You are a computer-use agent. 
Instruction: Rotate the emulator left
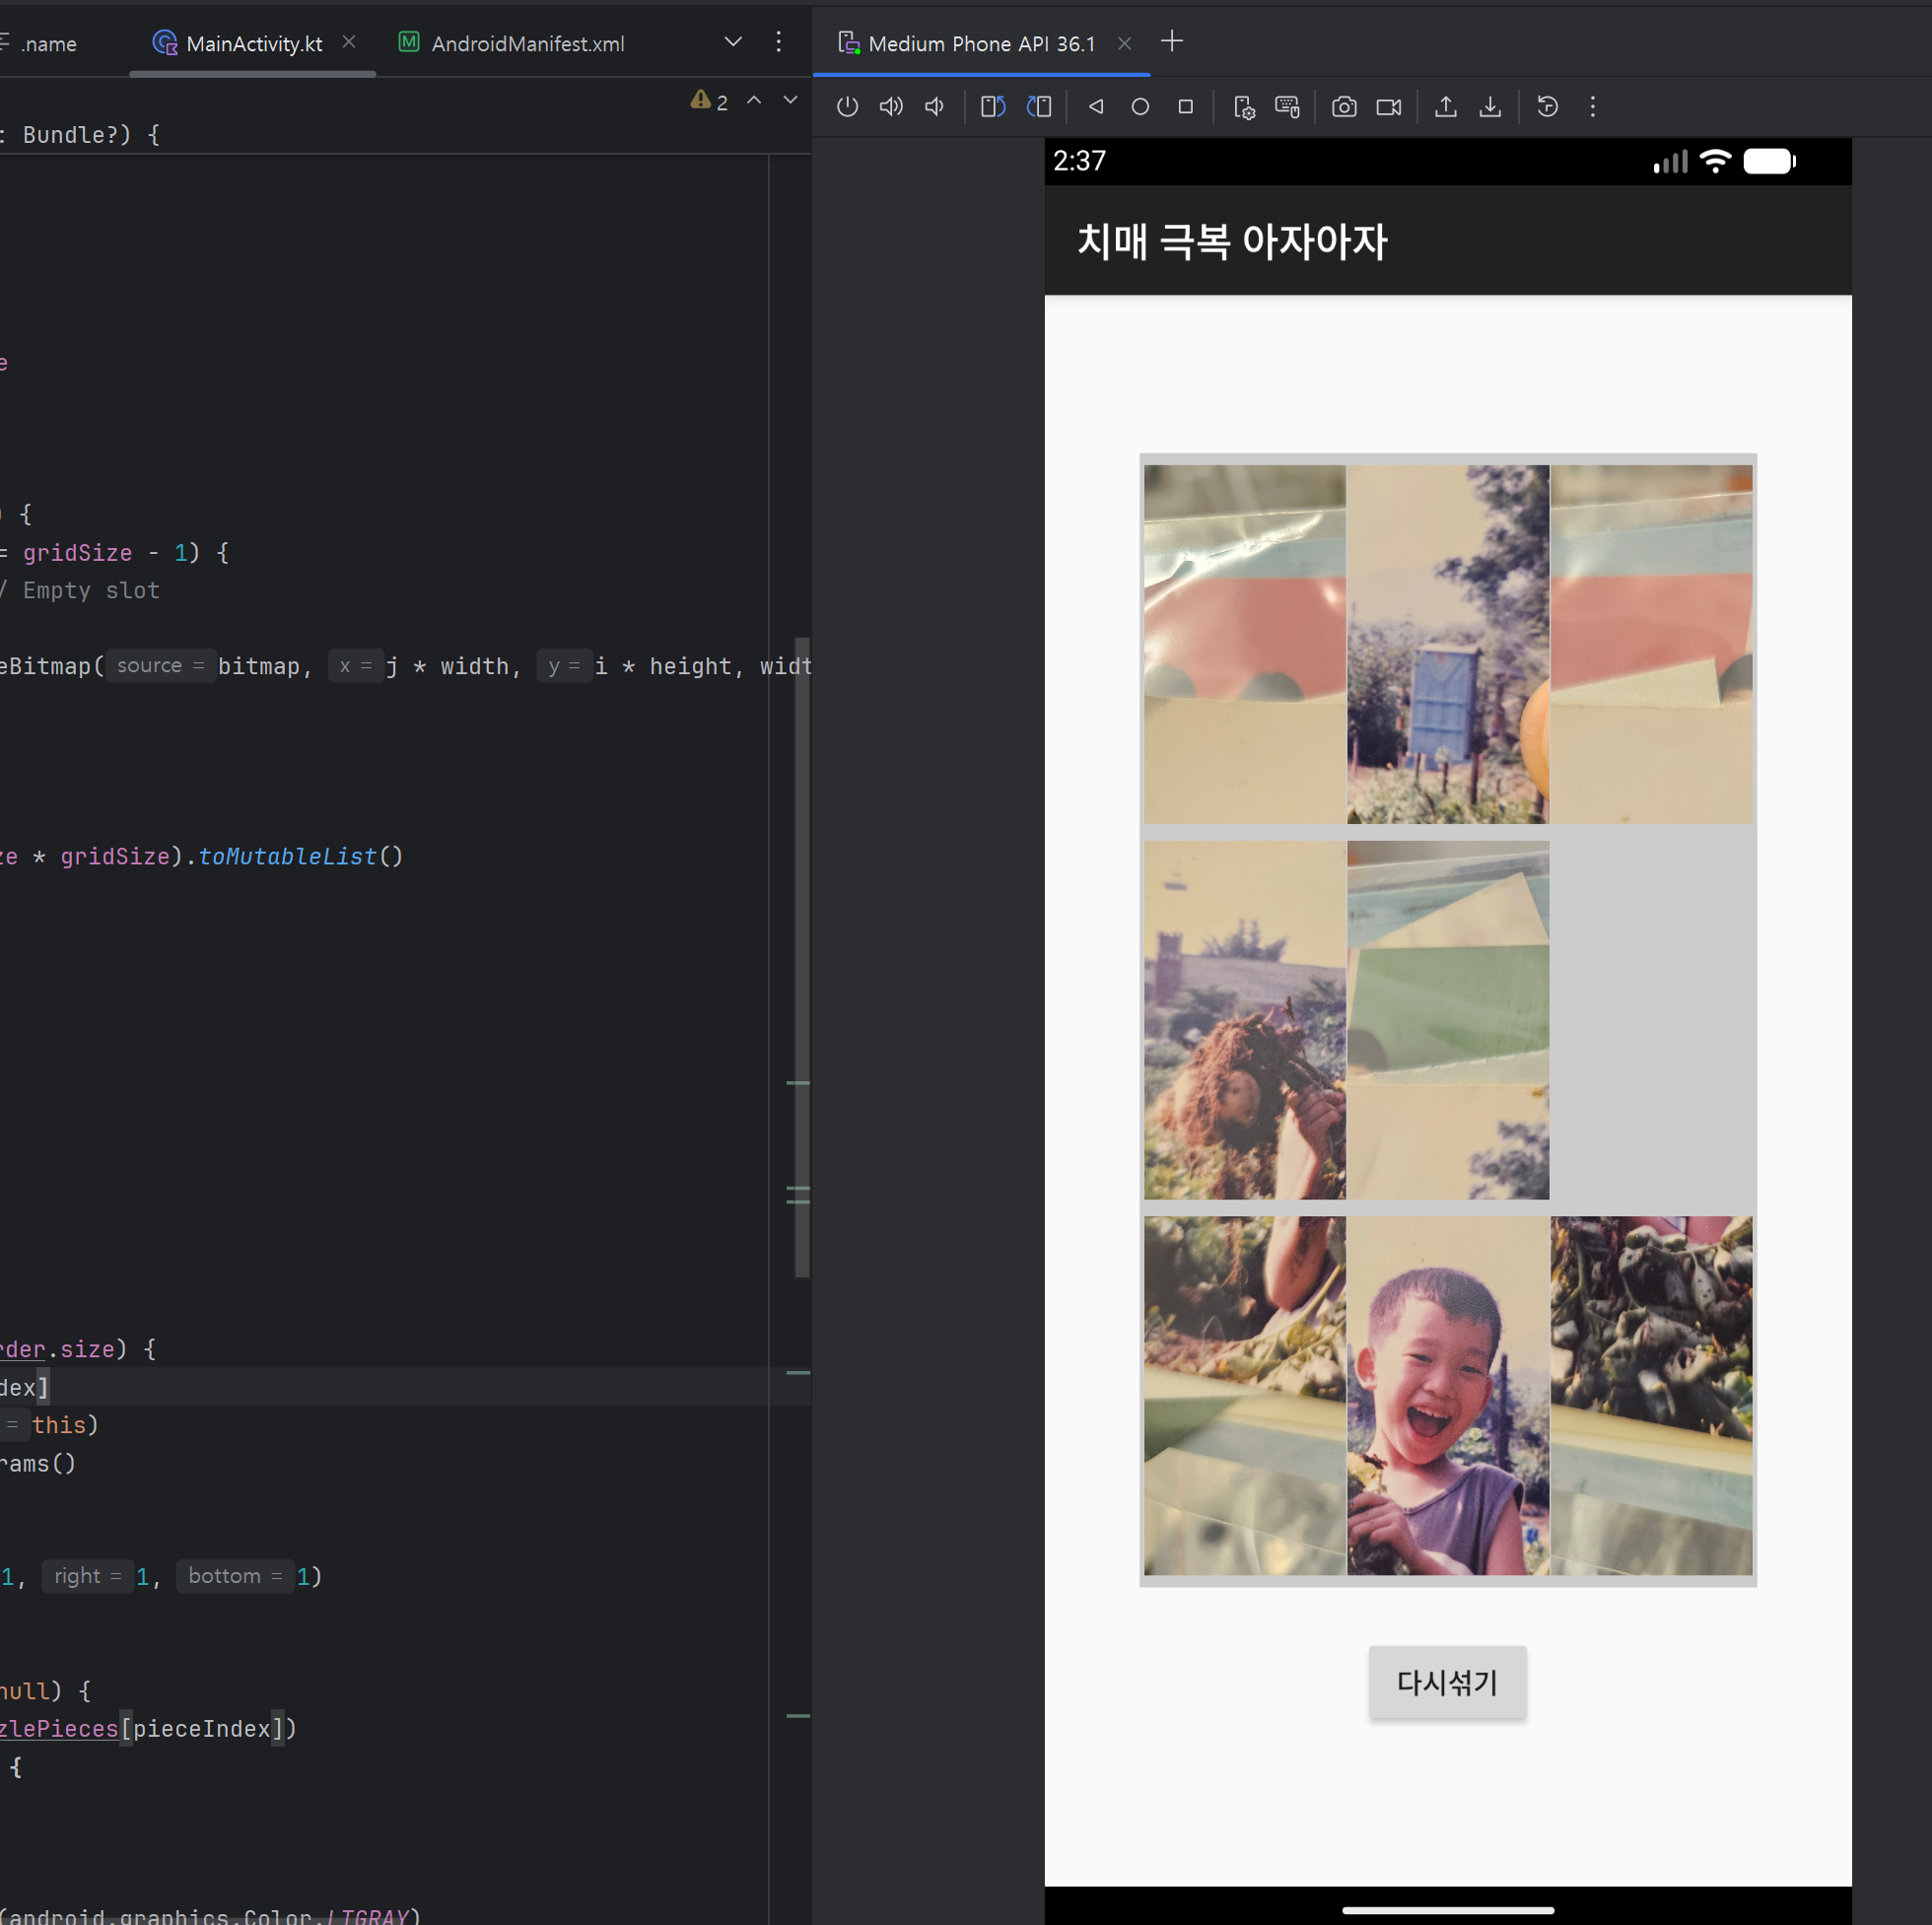coord(992,107)
